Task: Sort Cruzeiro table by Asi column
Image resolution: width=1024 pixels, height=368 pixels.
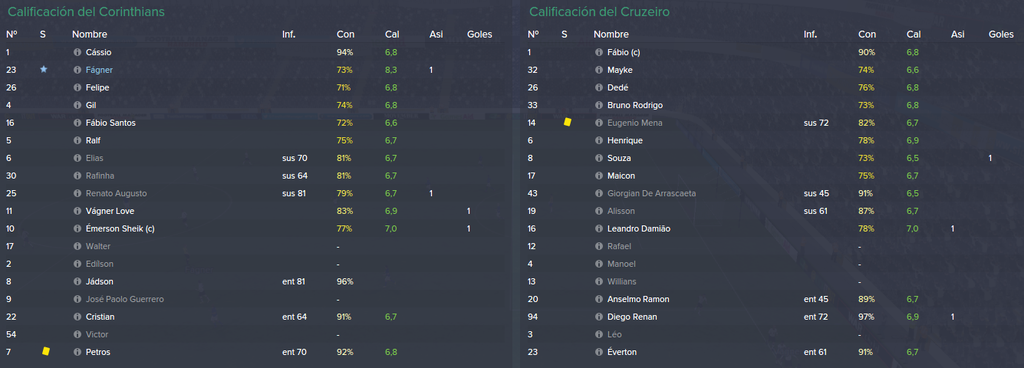Action: coord(957,34)
